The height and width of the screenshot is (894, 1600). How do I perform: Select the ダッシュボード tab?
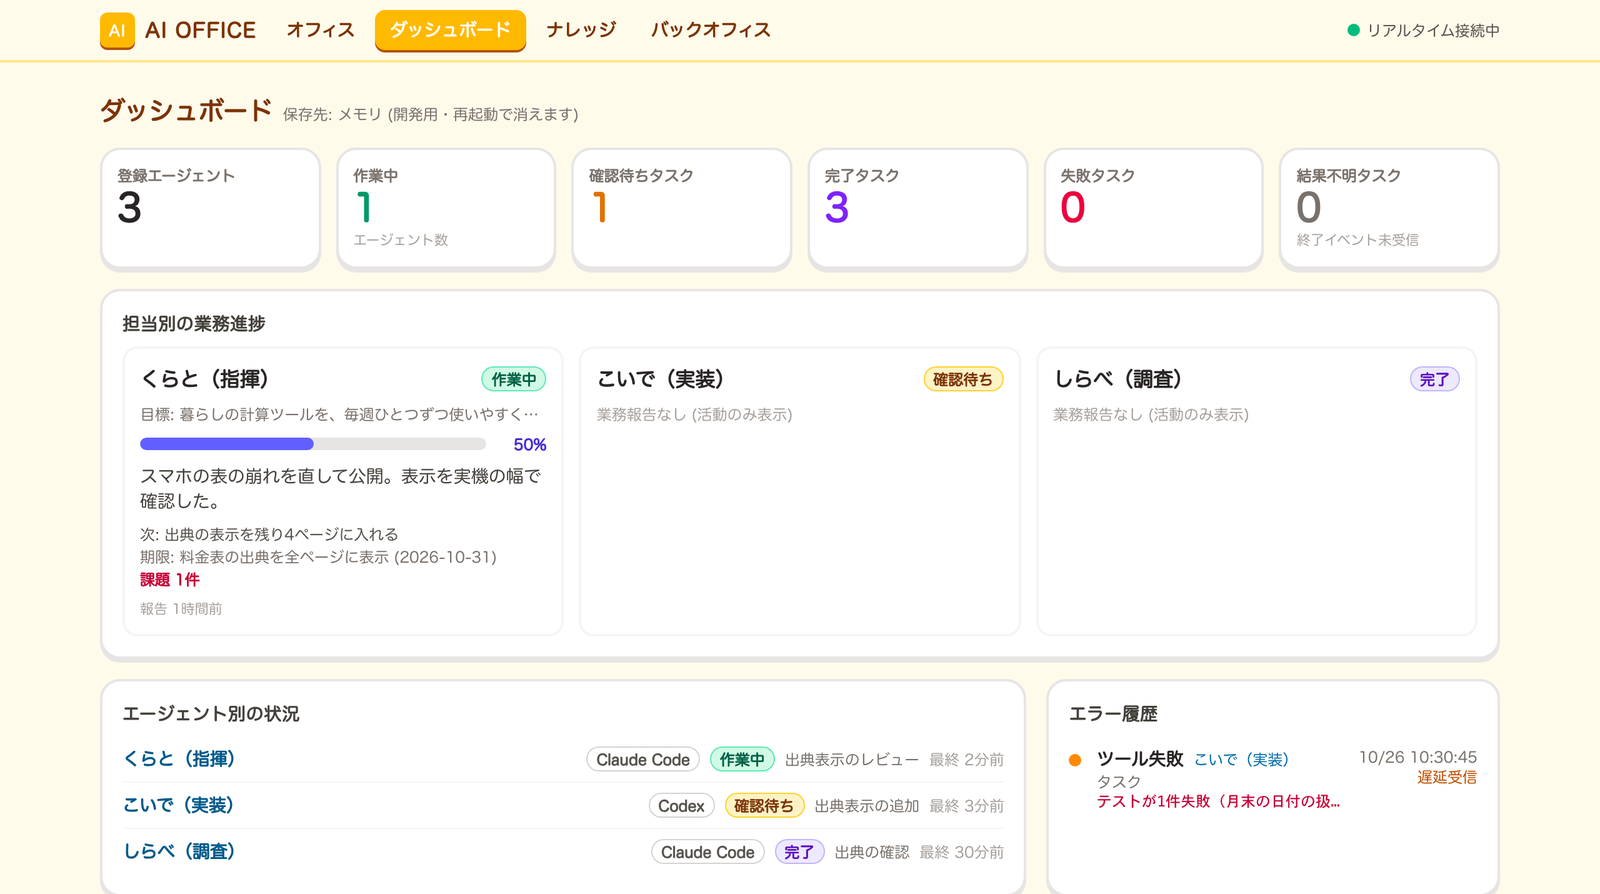click(x=450, y=30)
